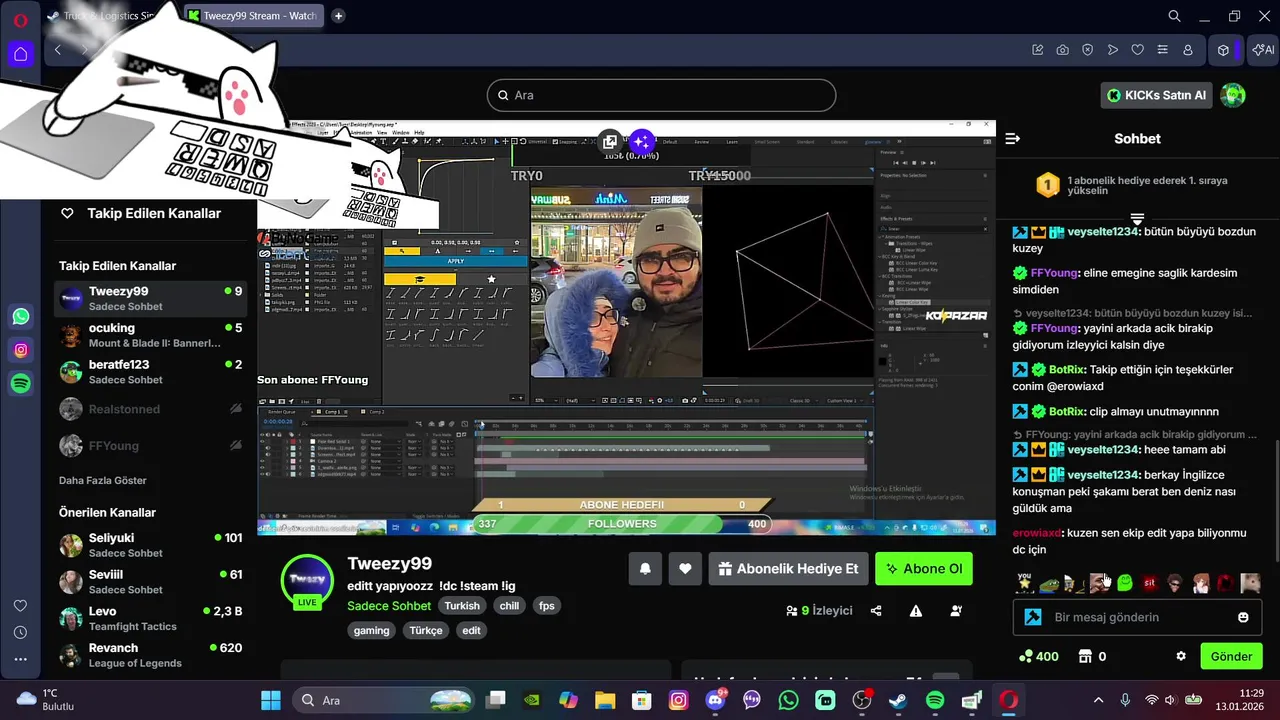Click the new tab plus button

338,16
